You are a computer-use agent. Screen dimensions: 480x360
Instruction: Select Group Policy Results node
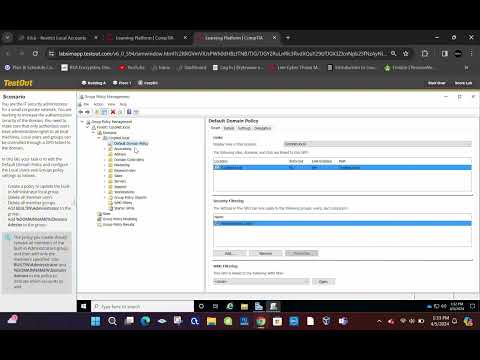pos(118,224)
